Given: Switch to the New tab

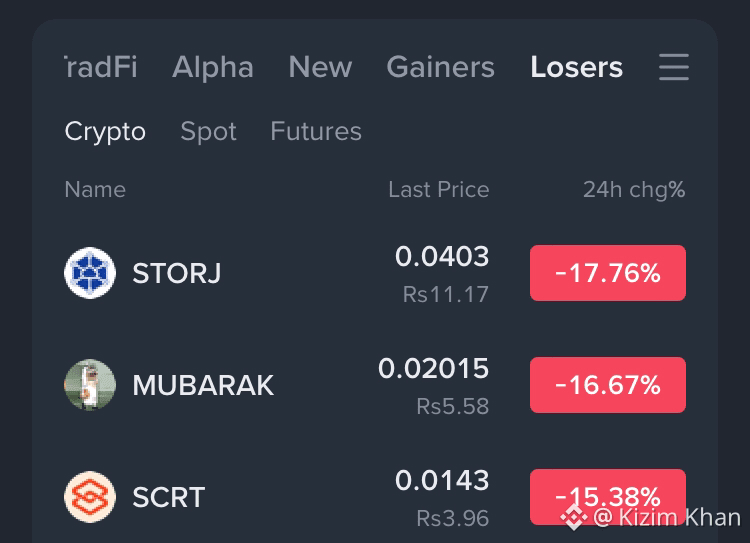Looking at the screenshot, I should (320, 67).
